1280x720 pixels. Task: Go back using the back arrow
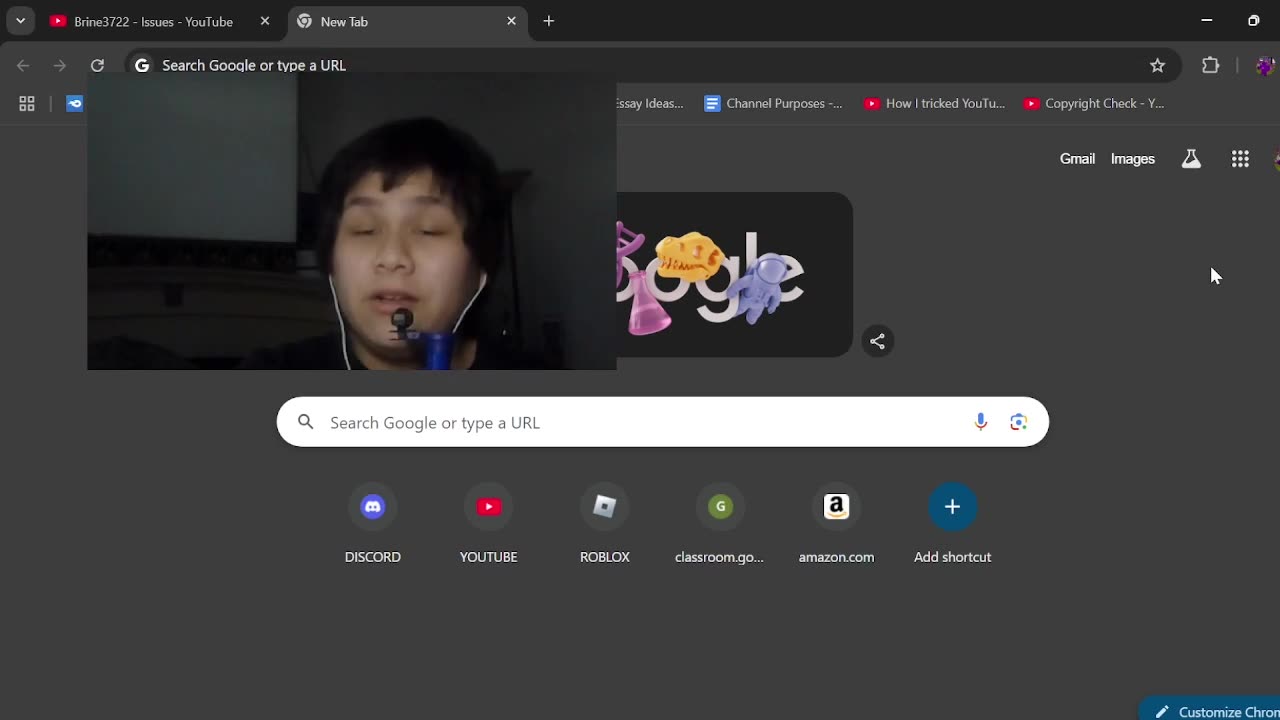tap(23, 65)
